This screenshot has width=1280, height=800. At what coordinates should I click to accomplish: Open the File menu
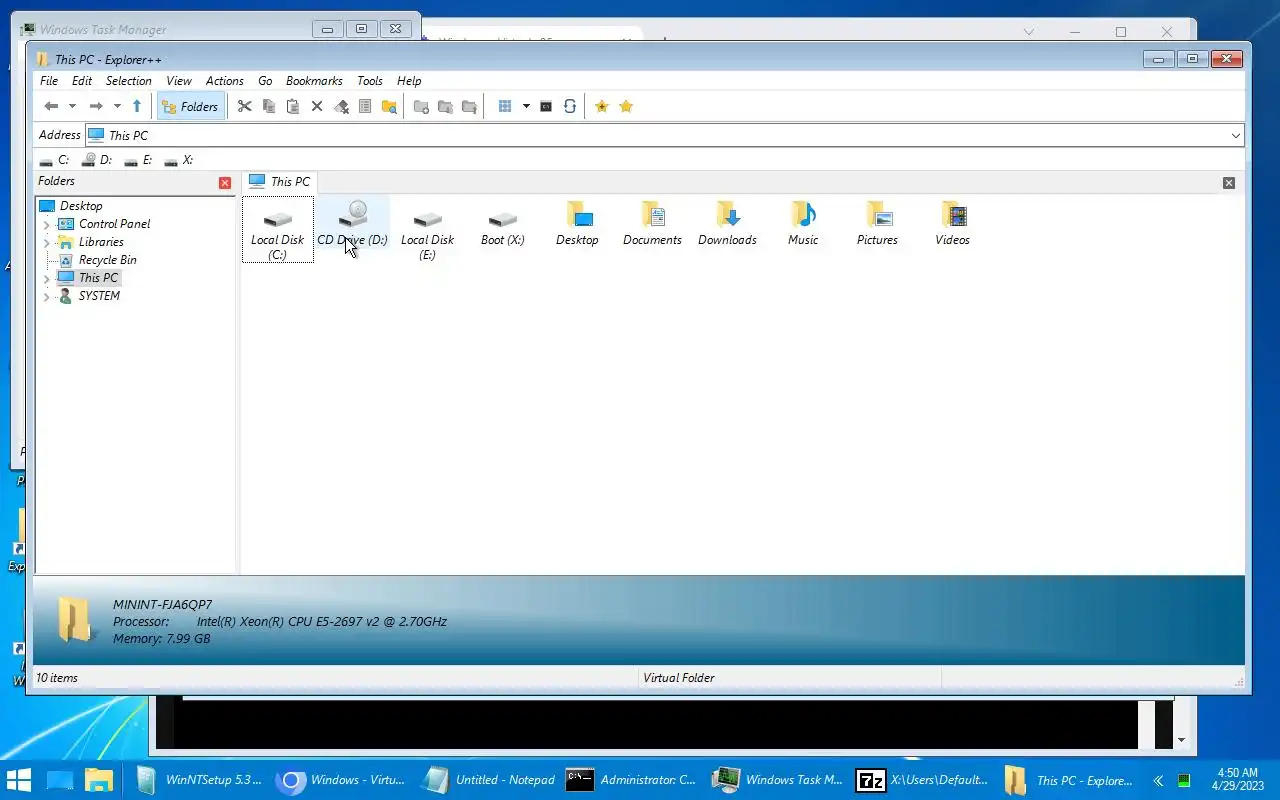tap(49, 81)
